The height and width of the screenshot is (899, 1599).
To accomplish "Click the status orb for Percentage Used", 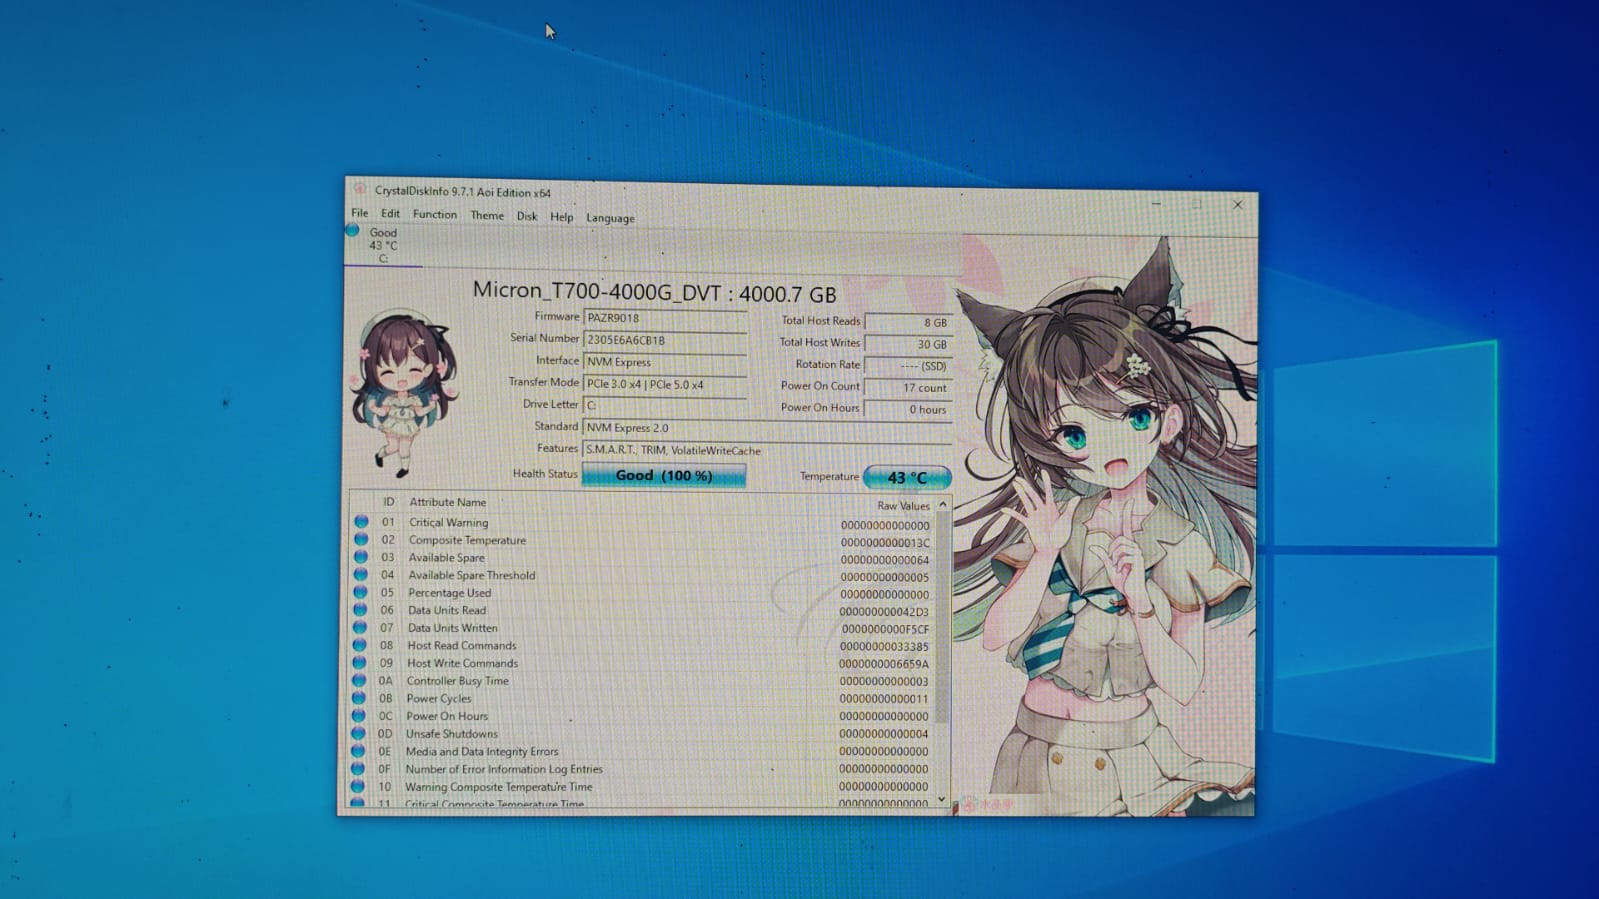I will coord(360,592).
